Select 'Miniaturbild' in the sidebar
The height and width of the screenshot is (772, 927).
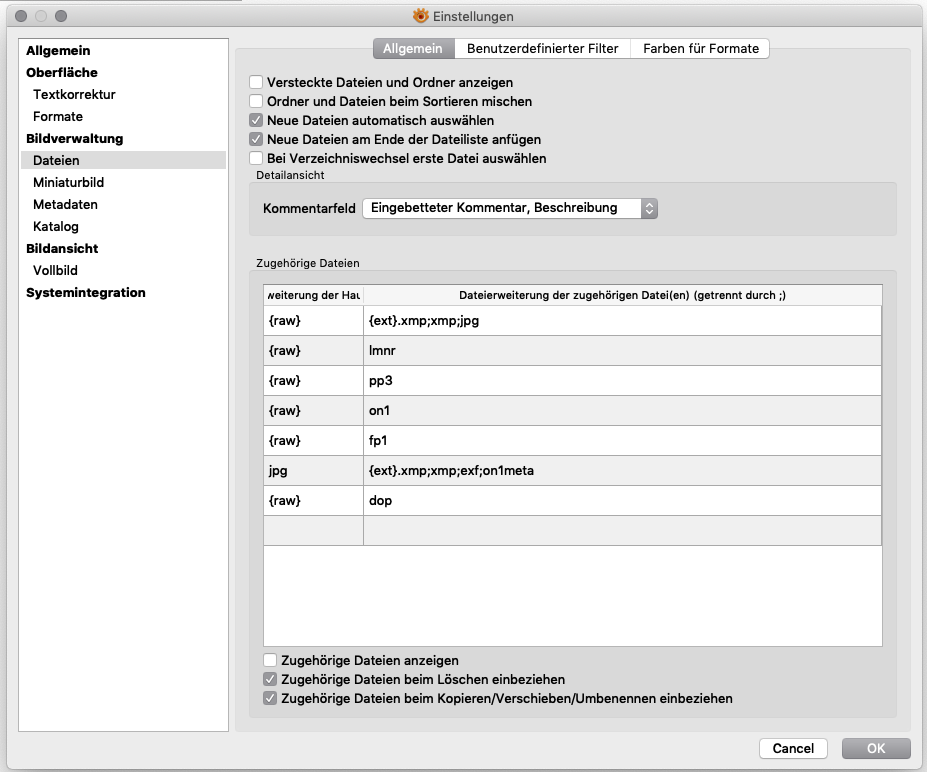point(68,183)
